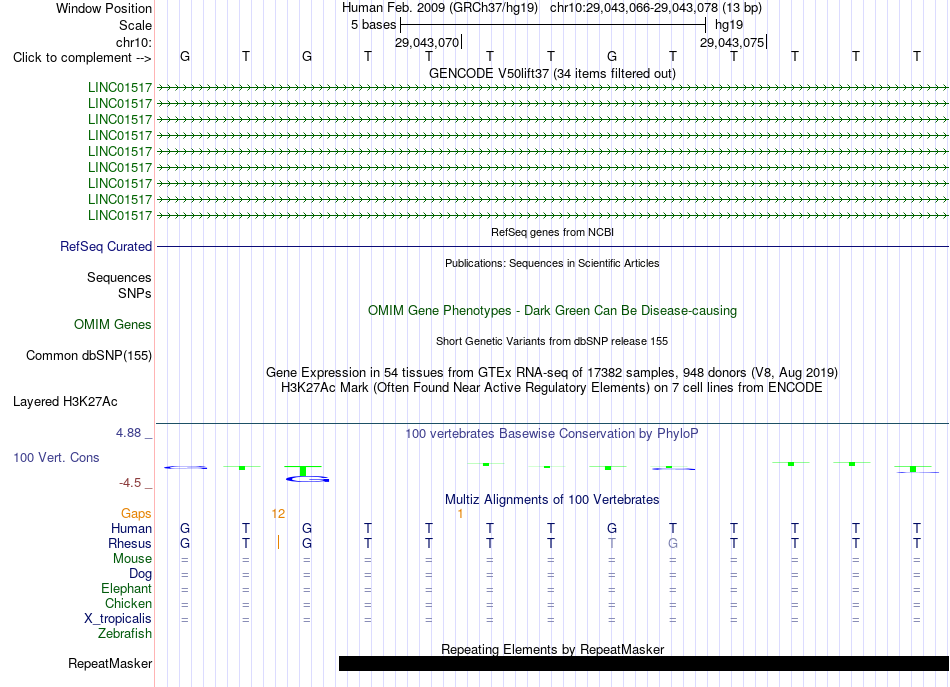Select the Mouse alignment row label
The image size is (950, 687).
(132, 559)
